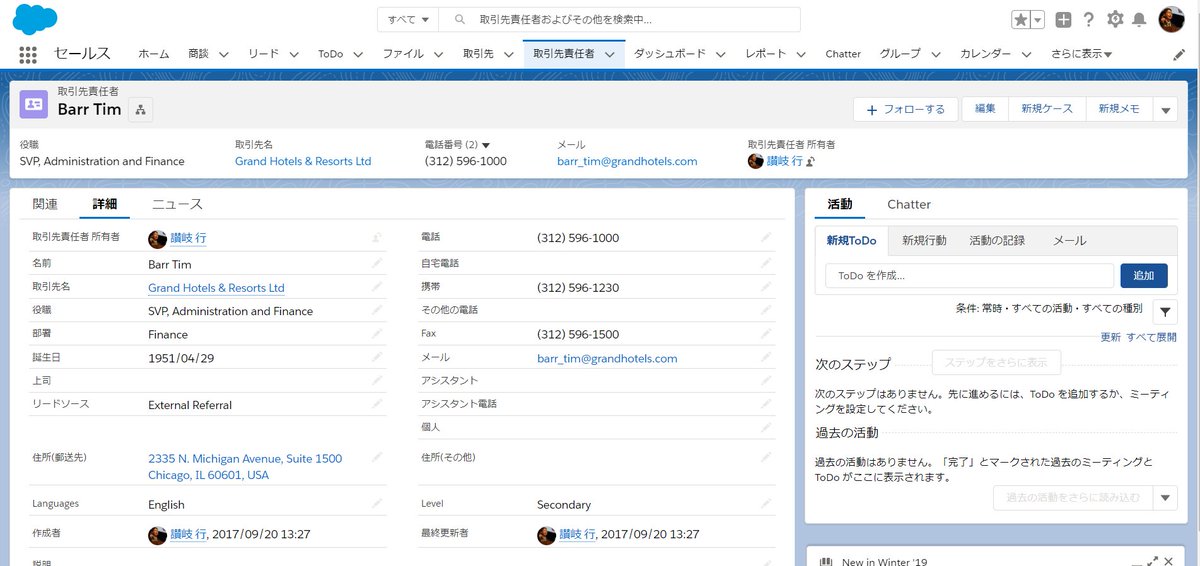This screenshot has width=1200, height=566.
Task: Edit the Fax field pencil icon
Action: point(766,334)
